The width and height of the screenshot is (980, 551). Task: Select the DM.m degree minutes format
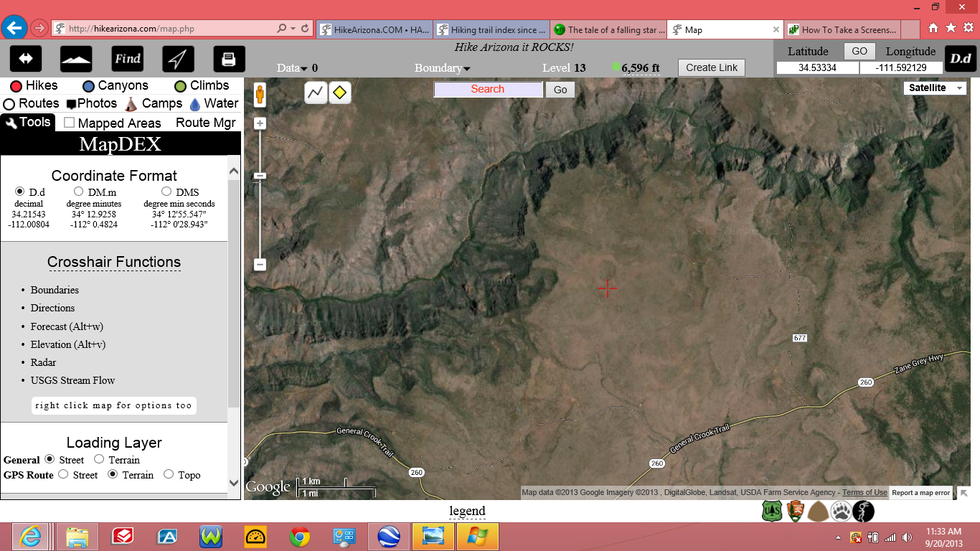(x=78, y=191)
